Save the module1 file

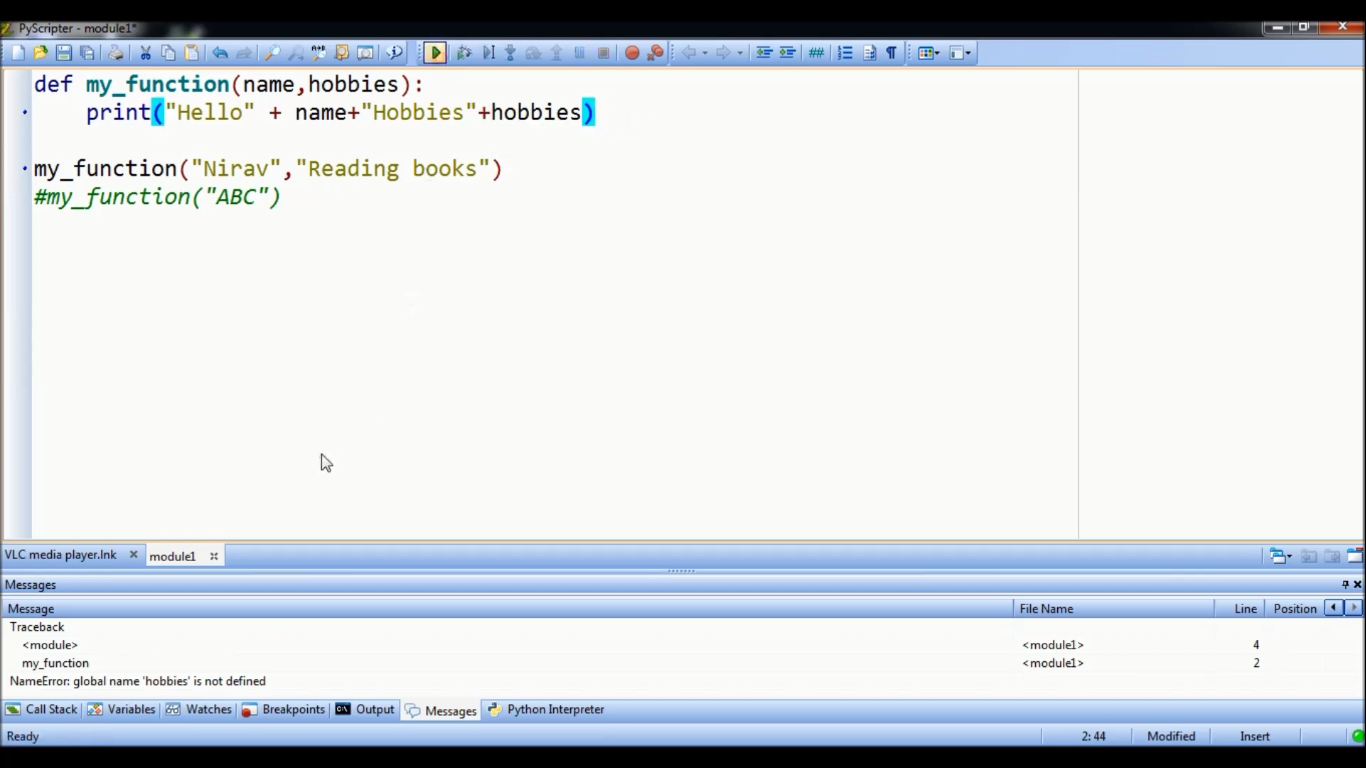[64, 52]
